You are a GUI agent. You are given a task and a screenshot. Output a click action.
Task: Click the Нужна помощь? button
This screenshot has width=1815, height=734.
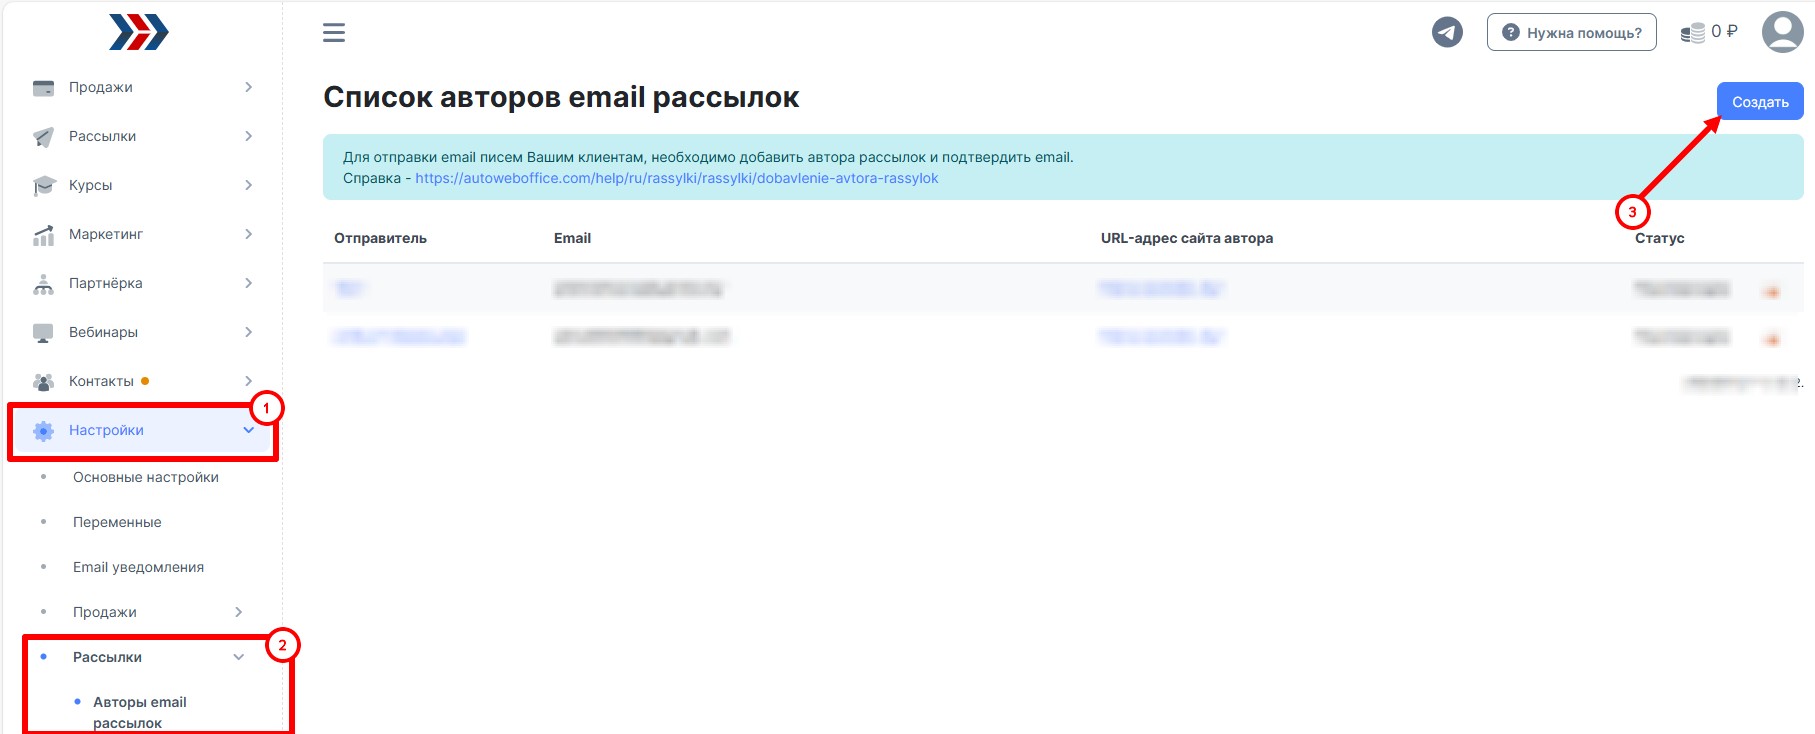pos(1571,32)
